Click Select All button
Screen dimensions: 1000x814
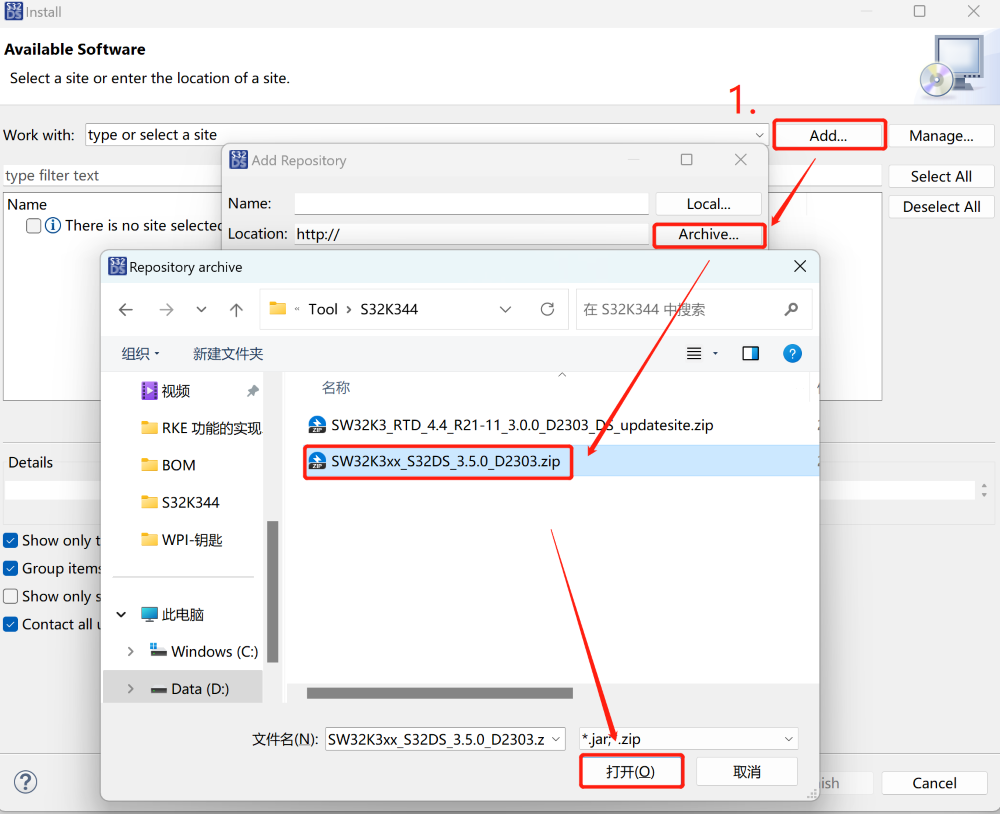click(941, 176)
